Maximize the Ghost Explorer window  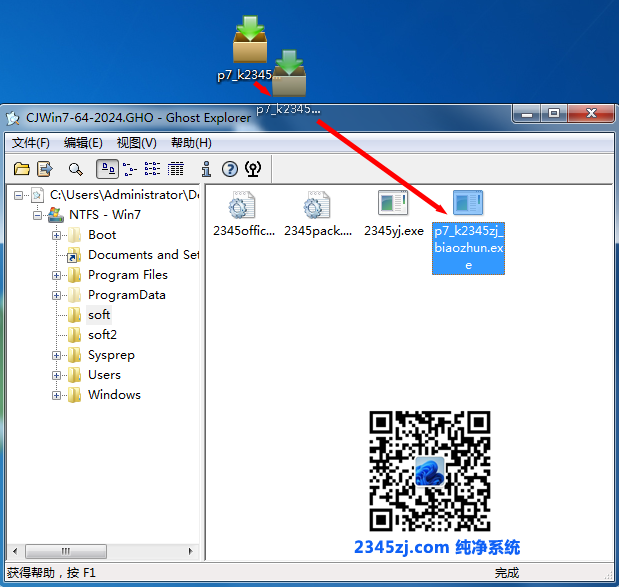click(554, 114)
